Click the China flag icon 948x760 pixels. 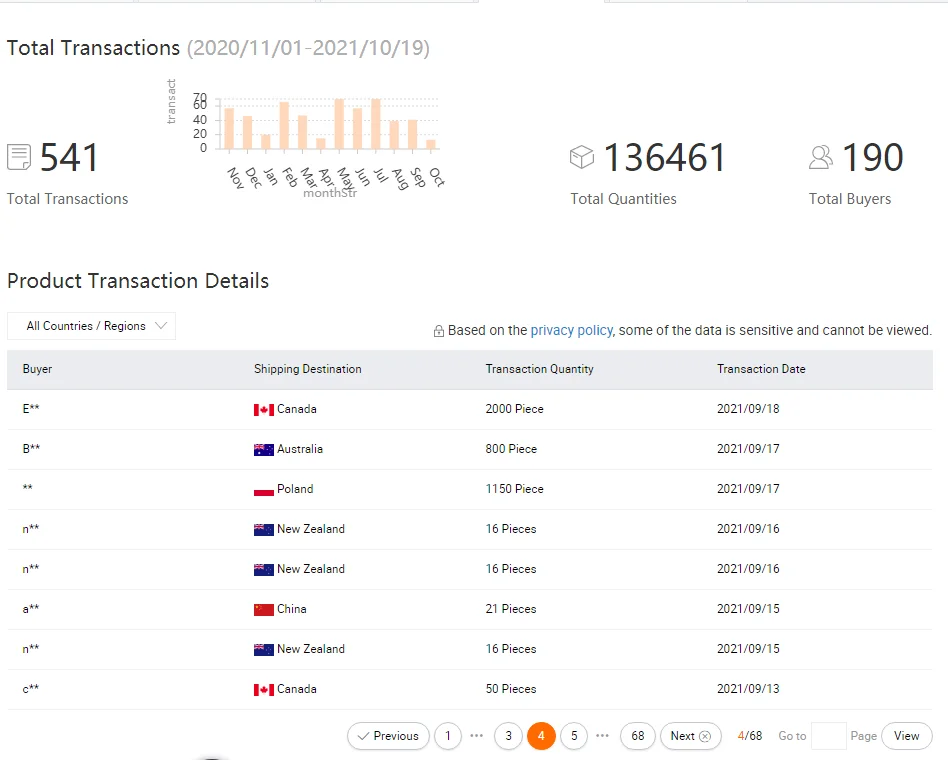pos(264,610)
